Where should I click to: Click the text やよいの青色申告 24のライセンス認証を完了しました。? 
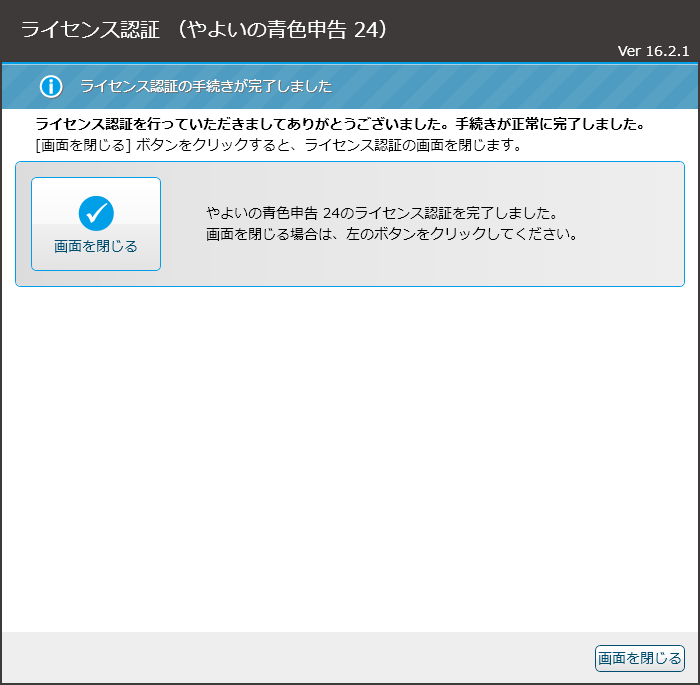point(383,213)
